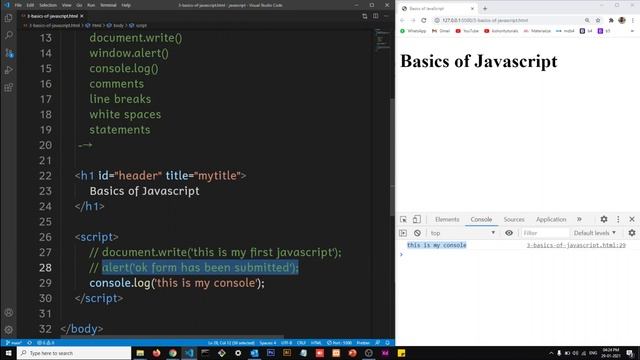Click the console Filter field

(x=545, y=233)
